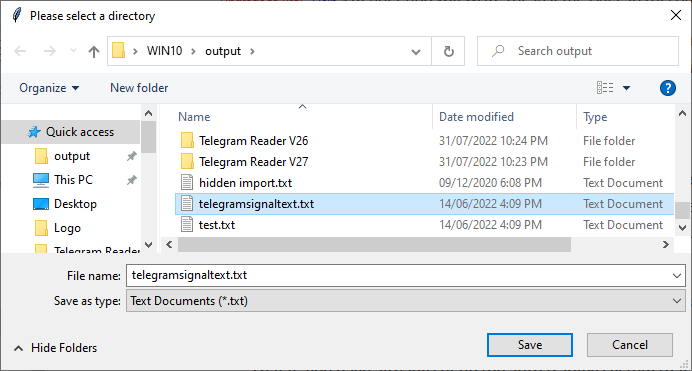Click the Cancel button
Image resolution: width=692 pixels, height=371 pixels.
[630, 345]
